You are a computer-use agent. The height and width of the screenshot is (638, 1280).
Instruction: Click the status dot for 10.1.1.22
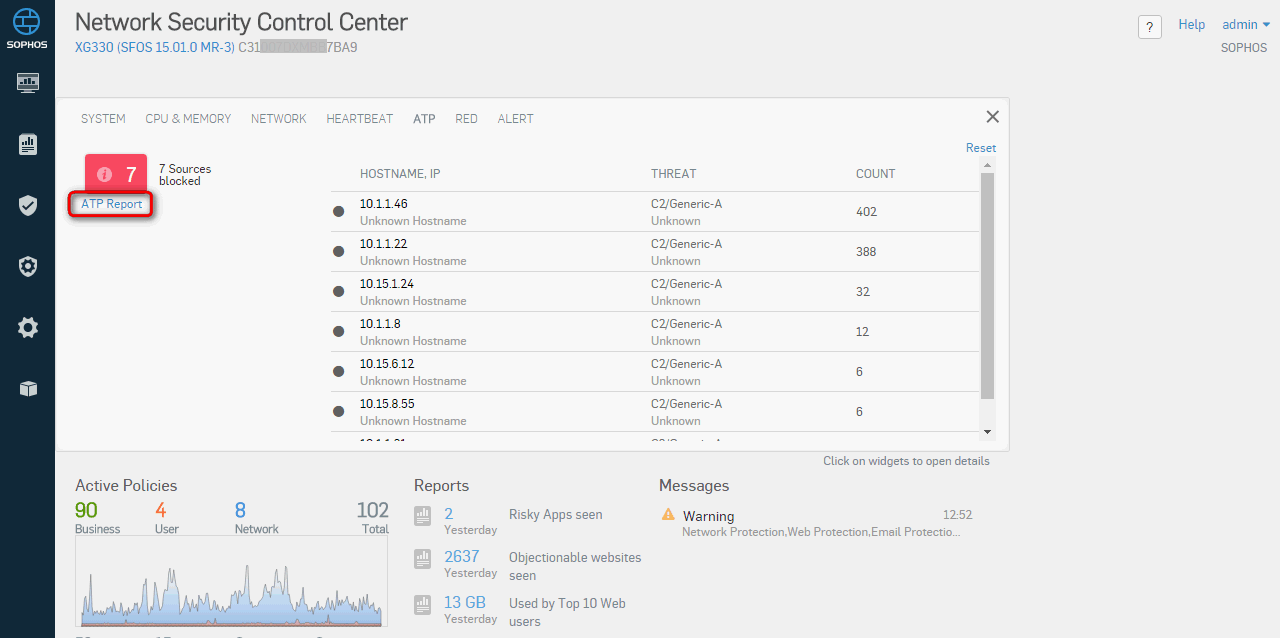coord(339,252)
